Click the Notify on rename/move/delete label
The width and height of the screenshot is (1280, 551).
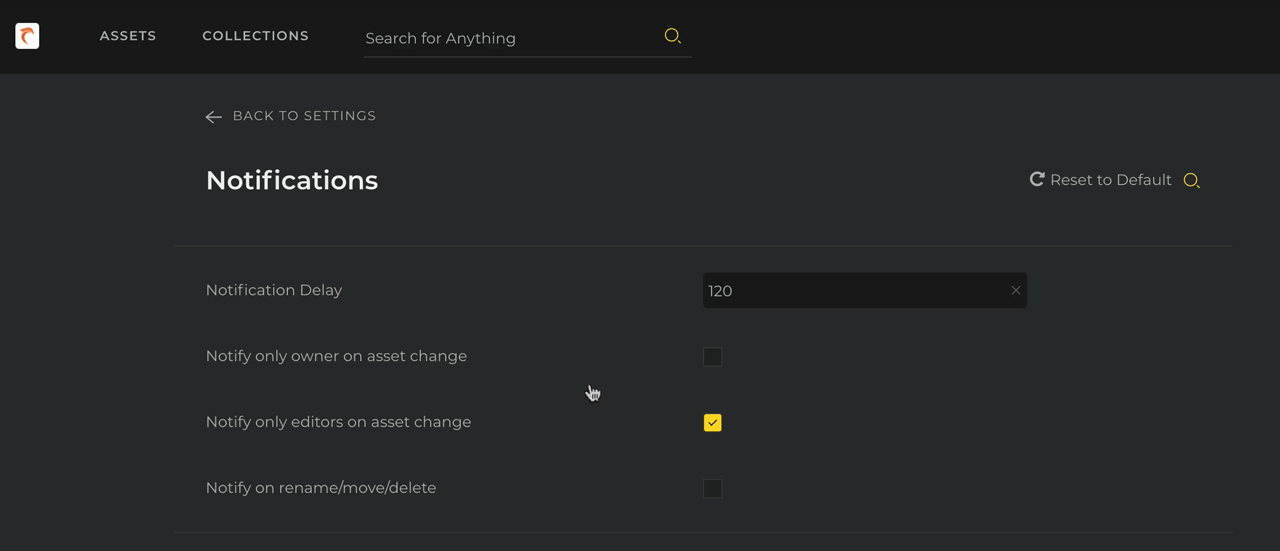(x=321, y=488)
